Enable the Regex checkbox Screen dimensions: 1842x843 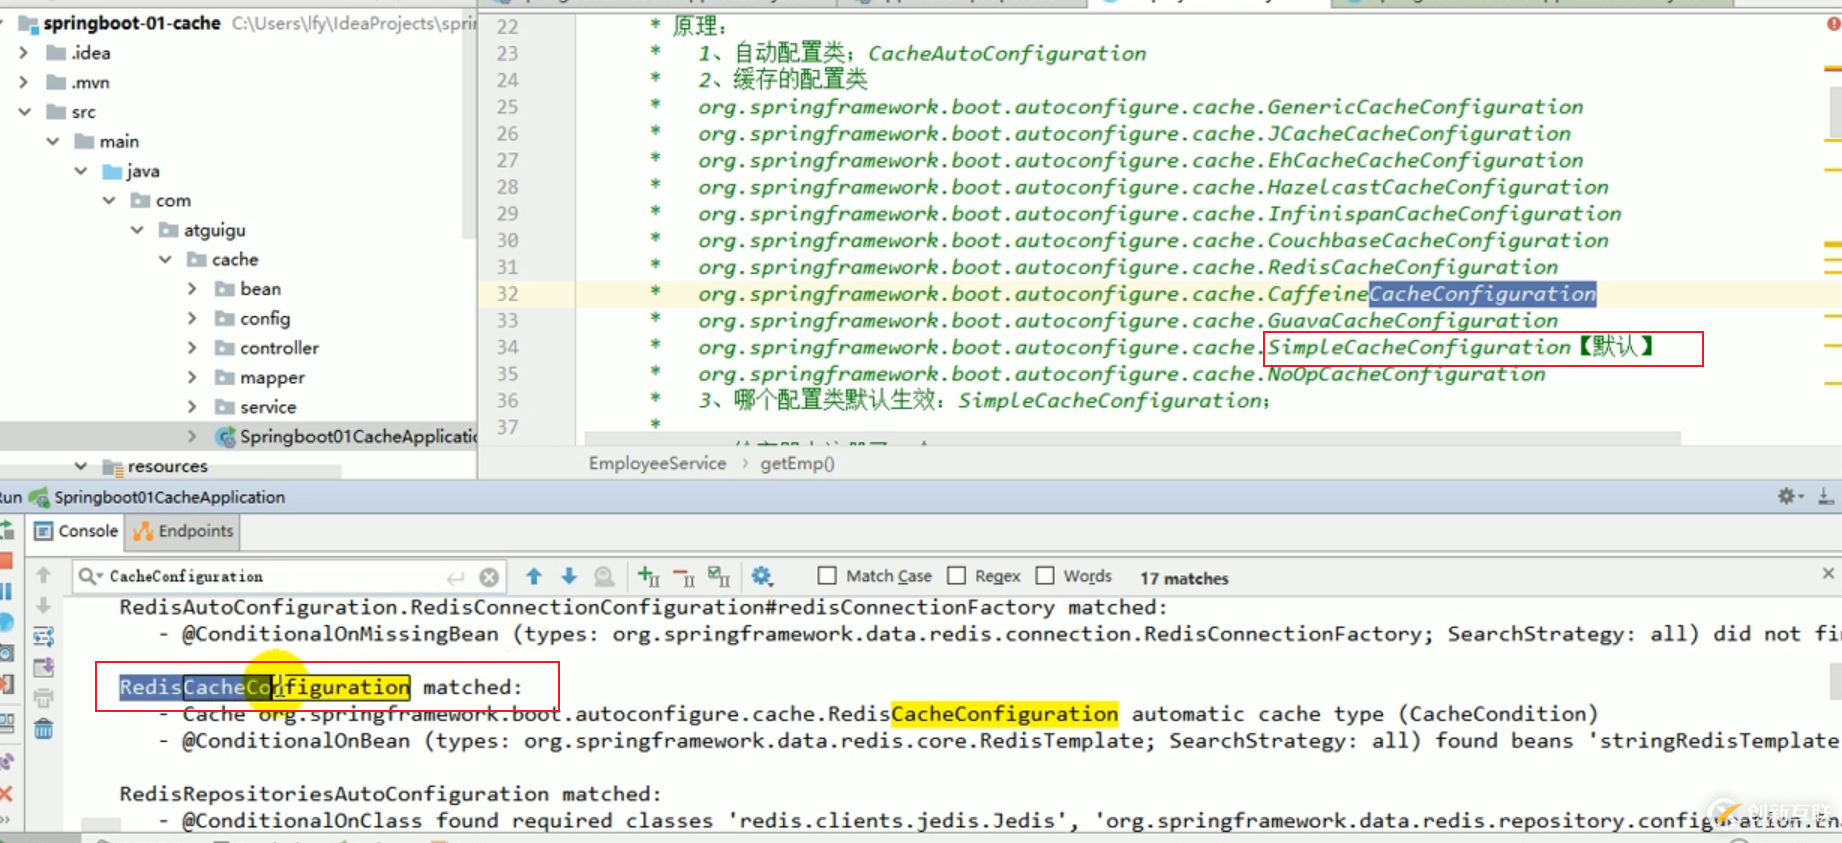(x=957, y=576)
